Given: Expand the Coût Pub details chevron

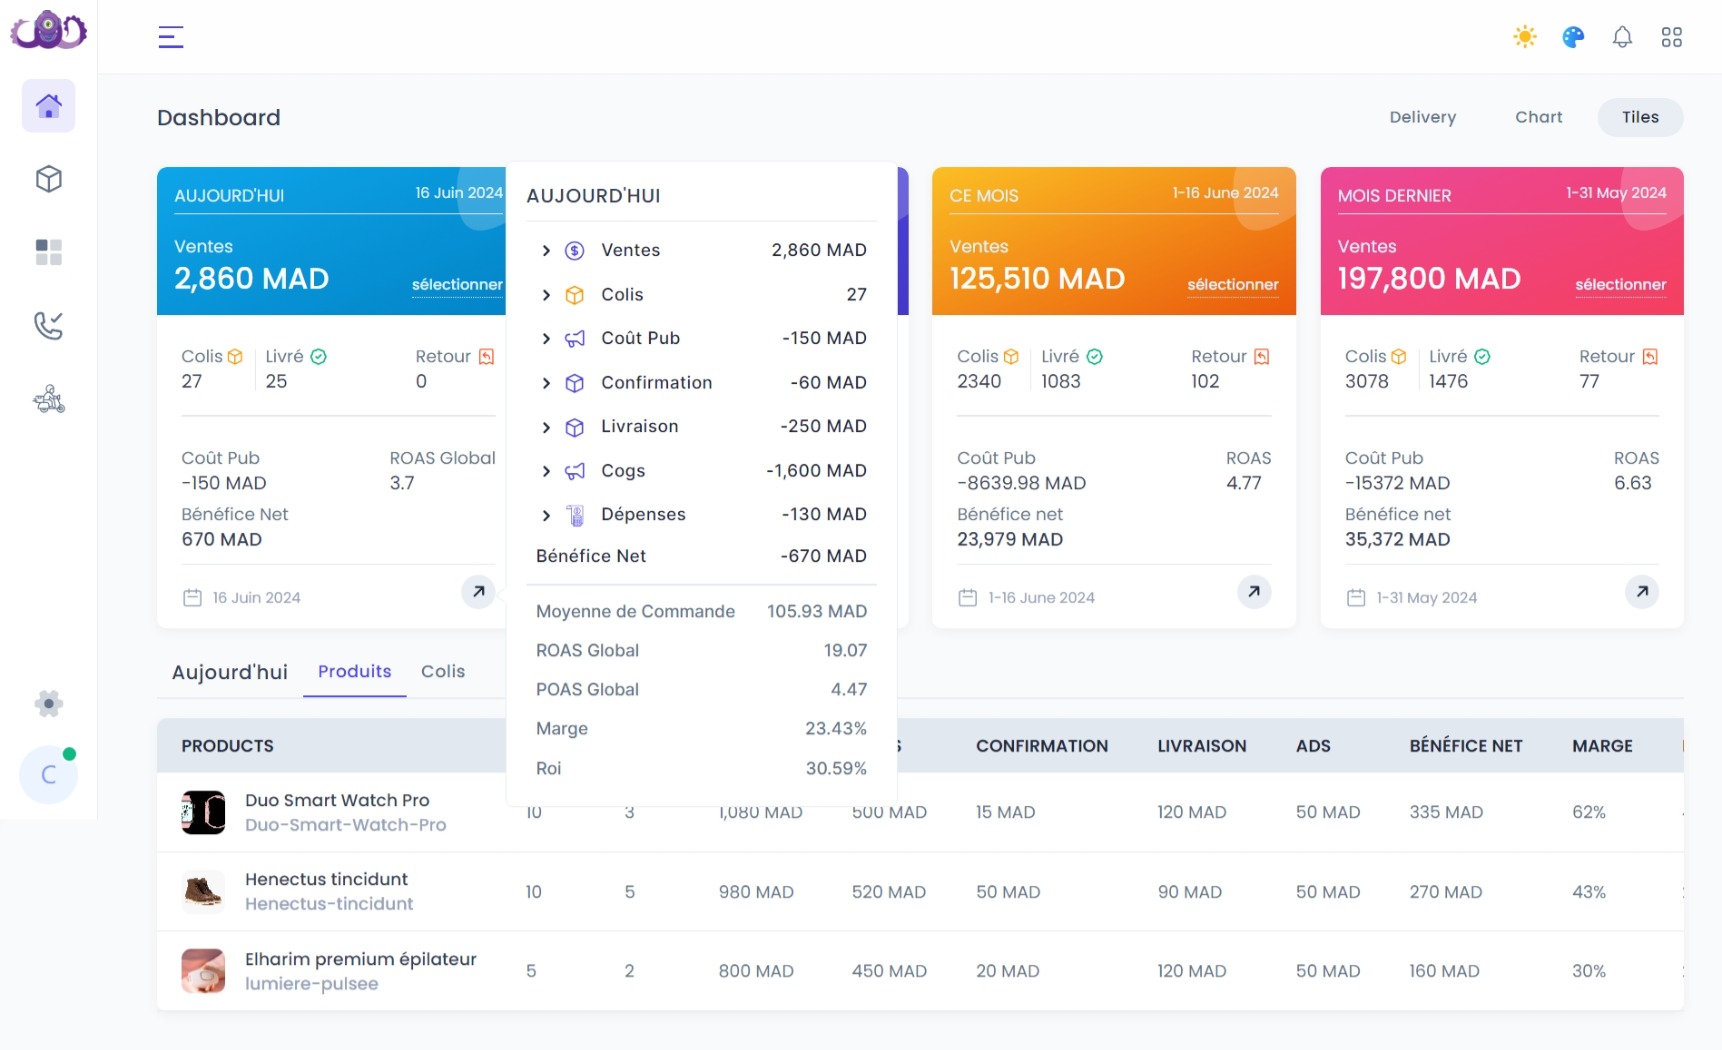Looking at the screenshot, I should [546, 338].
